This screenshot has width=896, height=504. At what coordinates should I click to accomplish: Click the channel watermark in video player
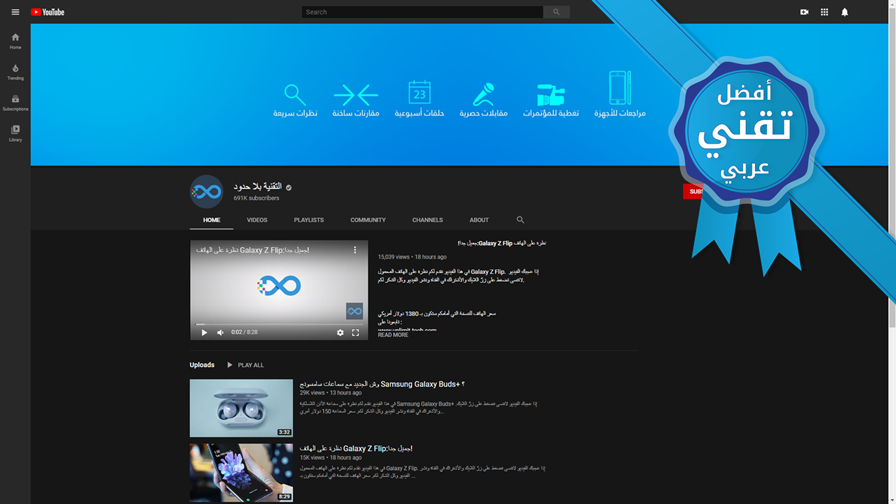(x=354, y=311)
